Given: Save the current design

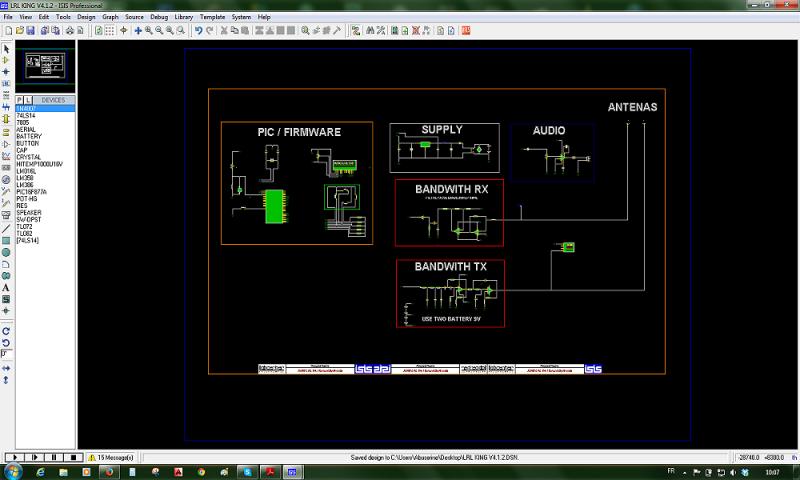Looking at the screenshot, I should click(30, 31).
